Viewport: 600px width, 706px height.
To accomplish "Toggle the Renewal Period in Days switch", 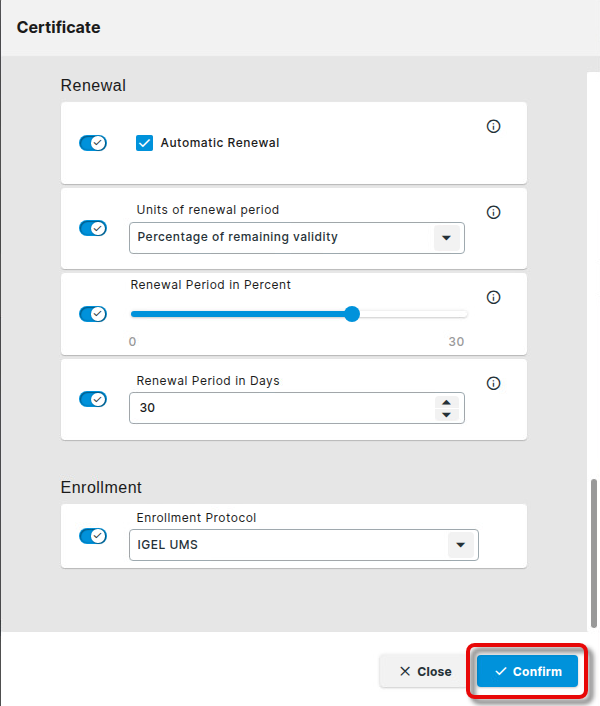I will click(x=93, y=399).
